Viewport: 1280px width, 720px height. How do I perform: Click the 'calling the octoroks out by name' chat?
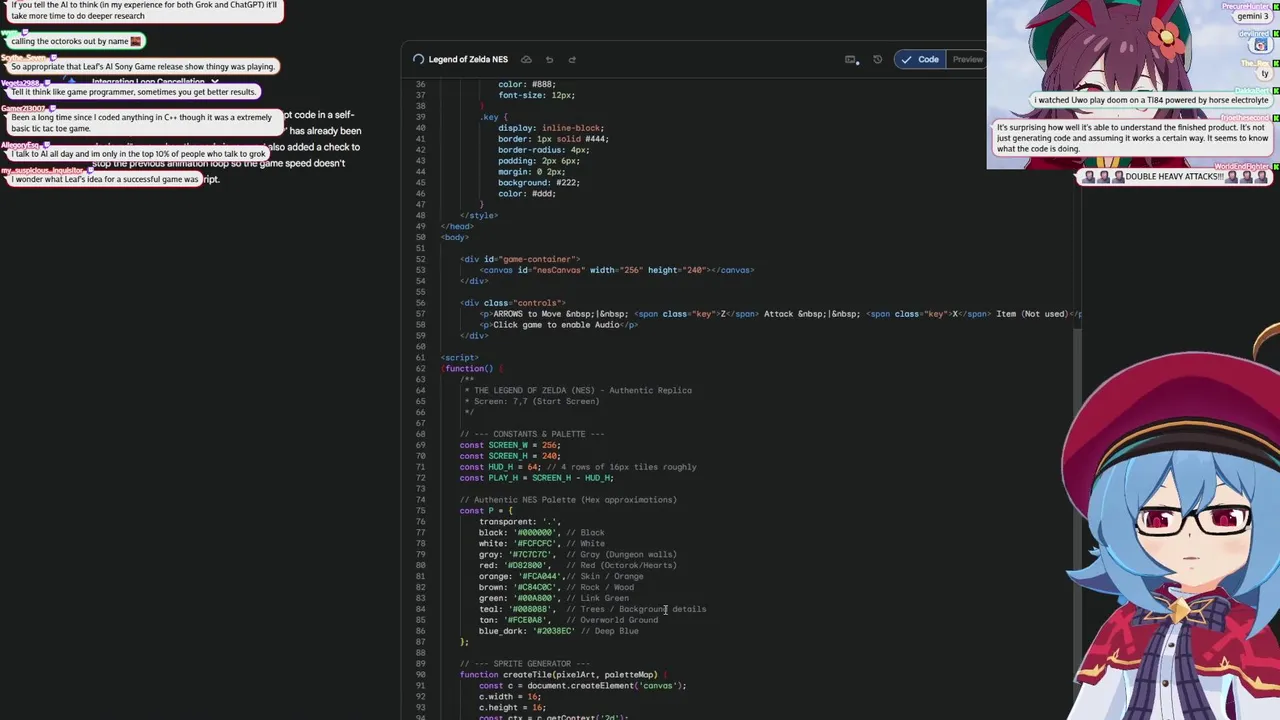tap(76, 41)
